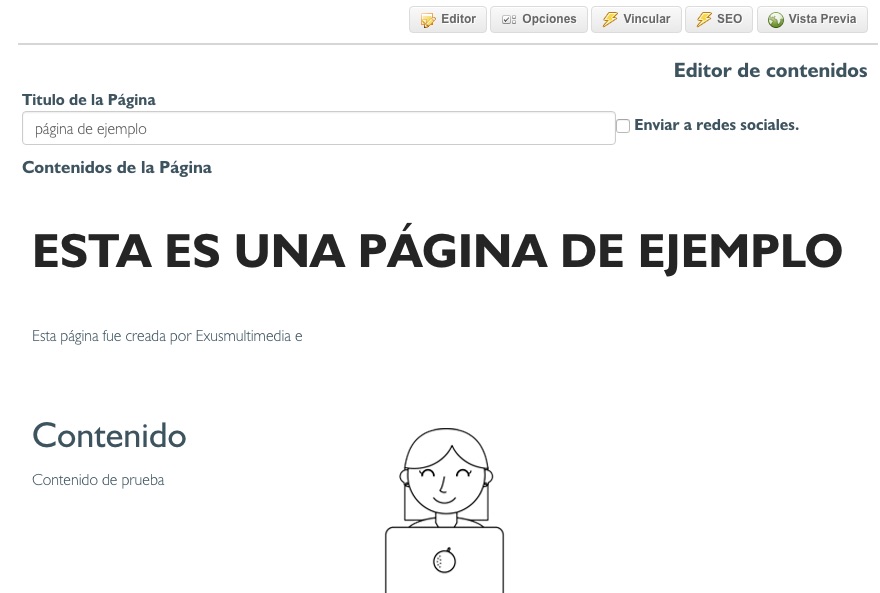Click the globe icon on Vista Previa

(776, 20)
